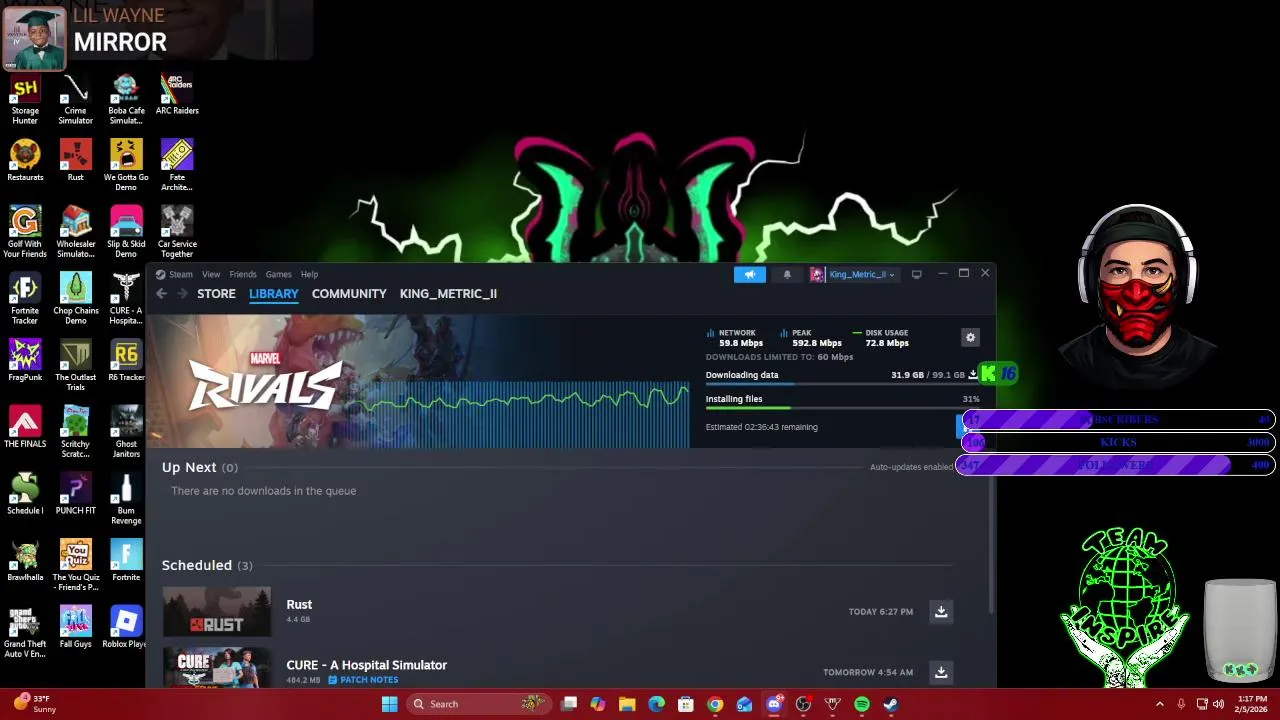Open Brawlhalla desktop shortcut
Image resolution: width=1280 pixels, height=720 pixels.
coord(25,561)
